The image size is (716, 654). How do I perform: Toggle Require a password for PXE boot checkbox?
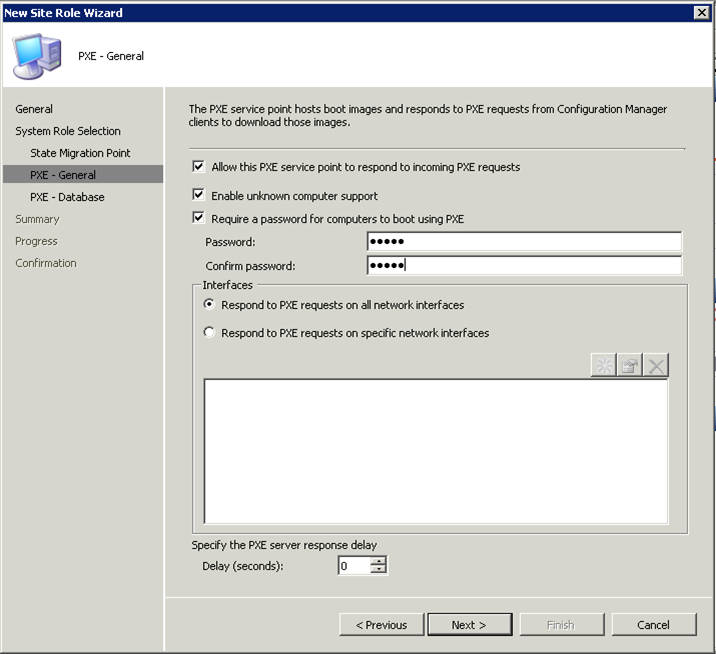(x=198, y=218)
